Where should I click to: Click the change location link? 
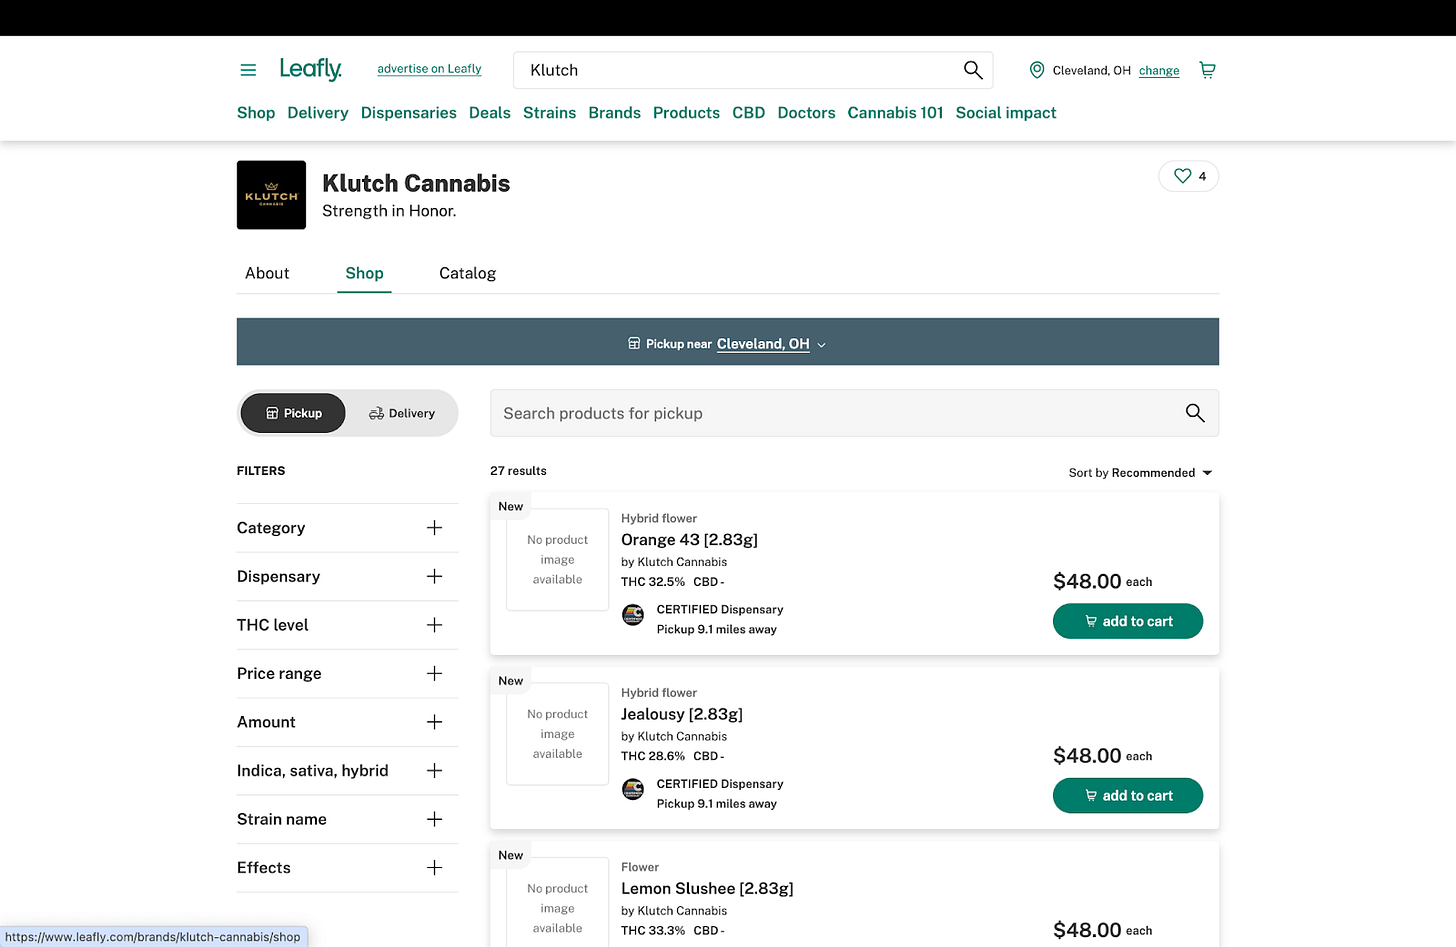coord(1159,71)
